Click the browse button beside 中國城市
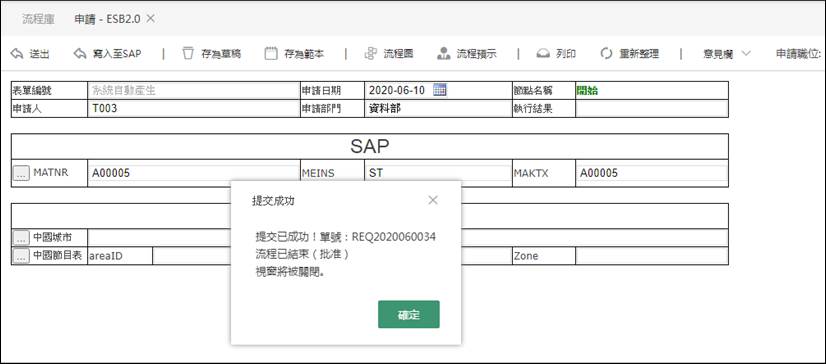This screenshot has width=826, height=364. (21, 238)
